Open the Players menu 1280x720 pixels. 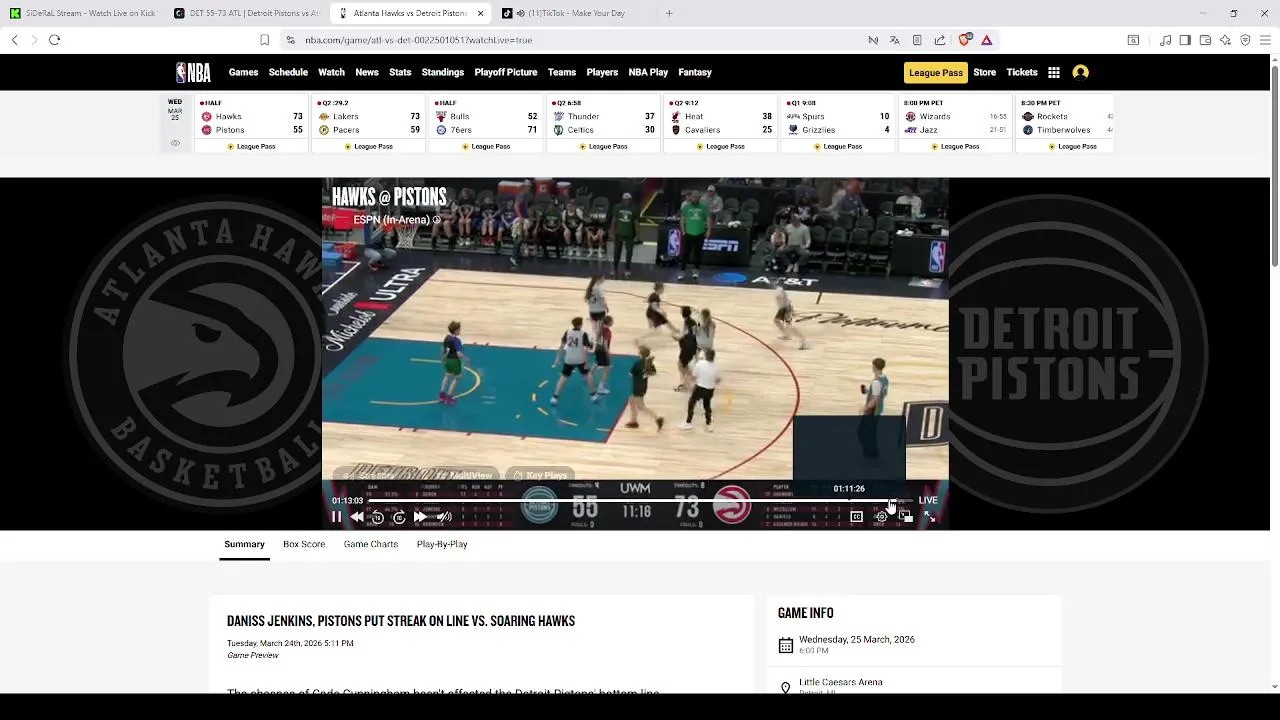[602, 72]
